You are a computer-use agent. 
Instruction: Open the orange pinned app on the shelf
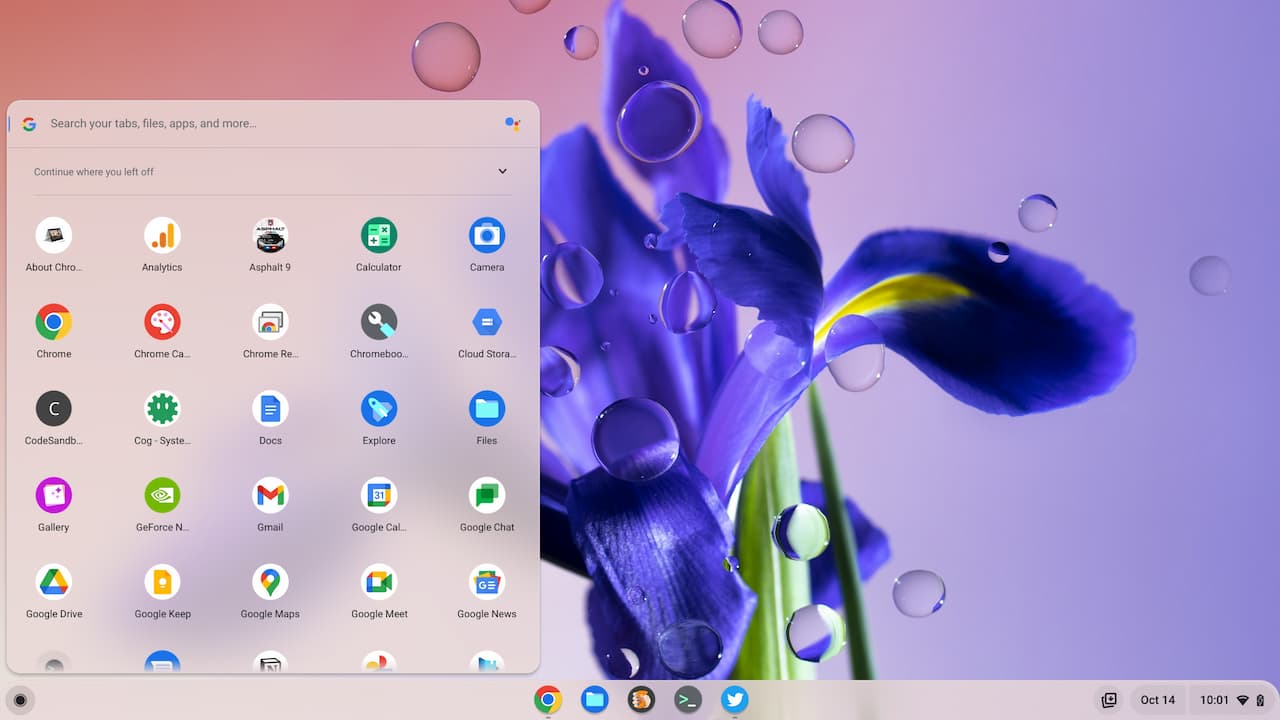(x=641, y=699)
